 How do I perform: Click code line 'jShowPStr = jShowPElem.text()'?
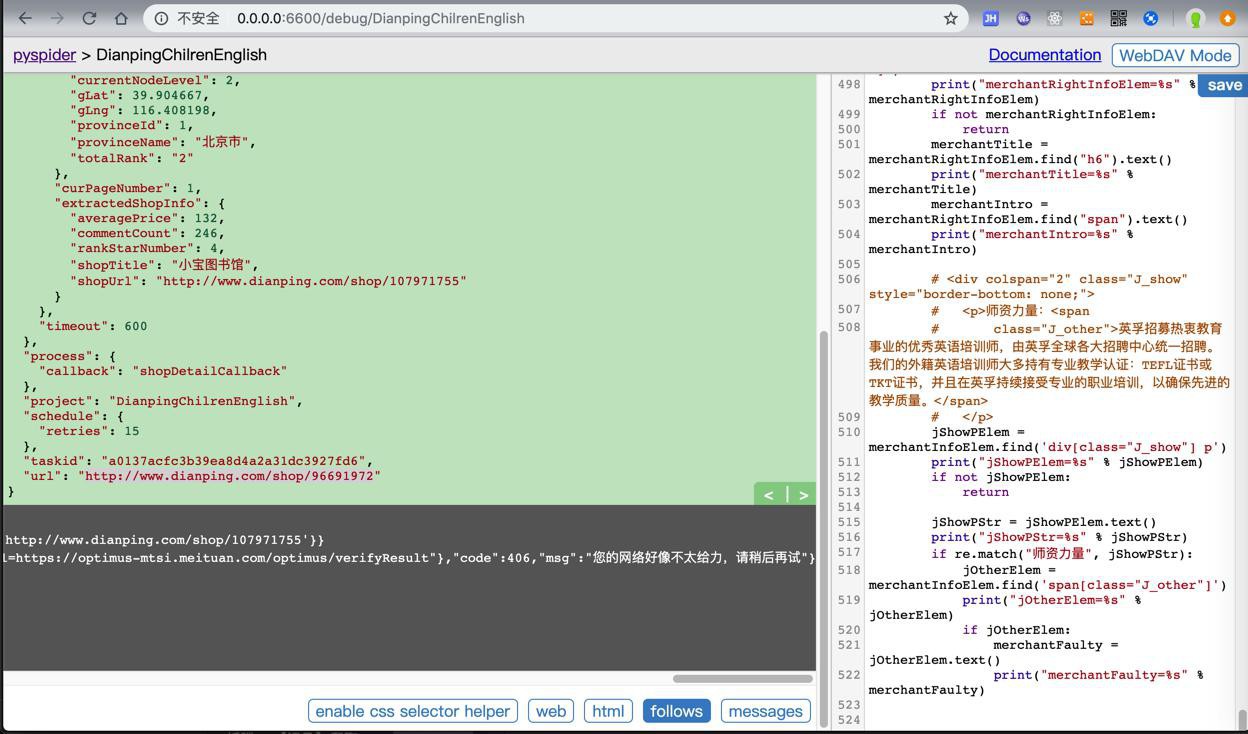(x=1044, y=522)
